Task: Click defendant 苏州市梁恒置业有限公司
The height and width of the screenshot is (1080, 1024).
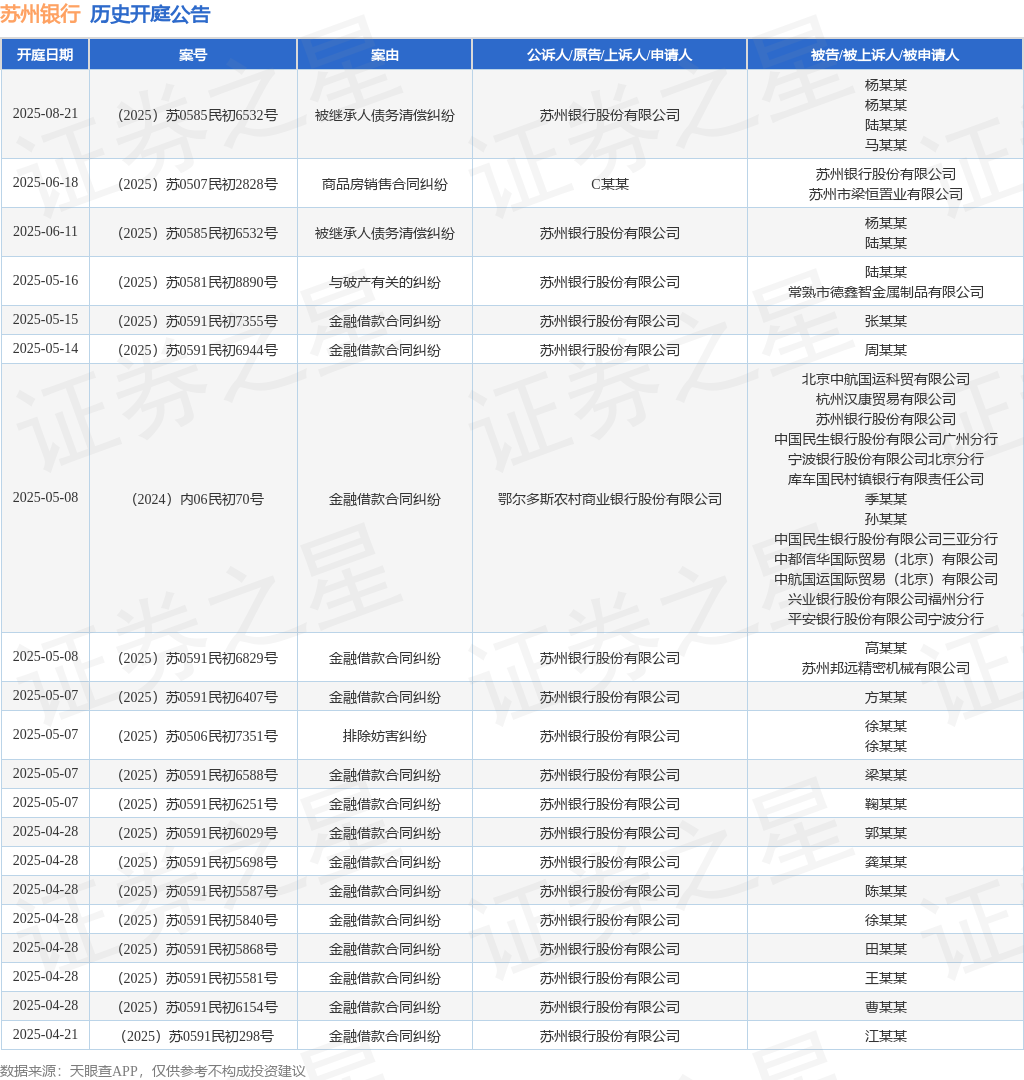Action: tap(886, 194)
